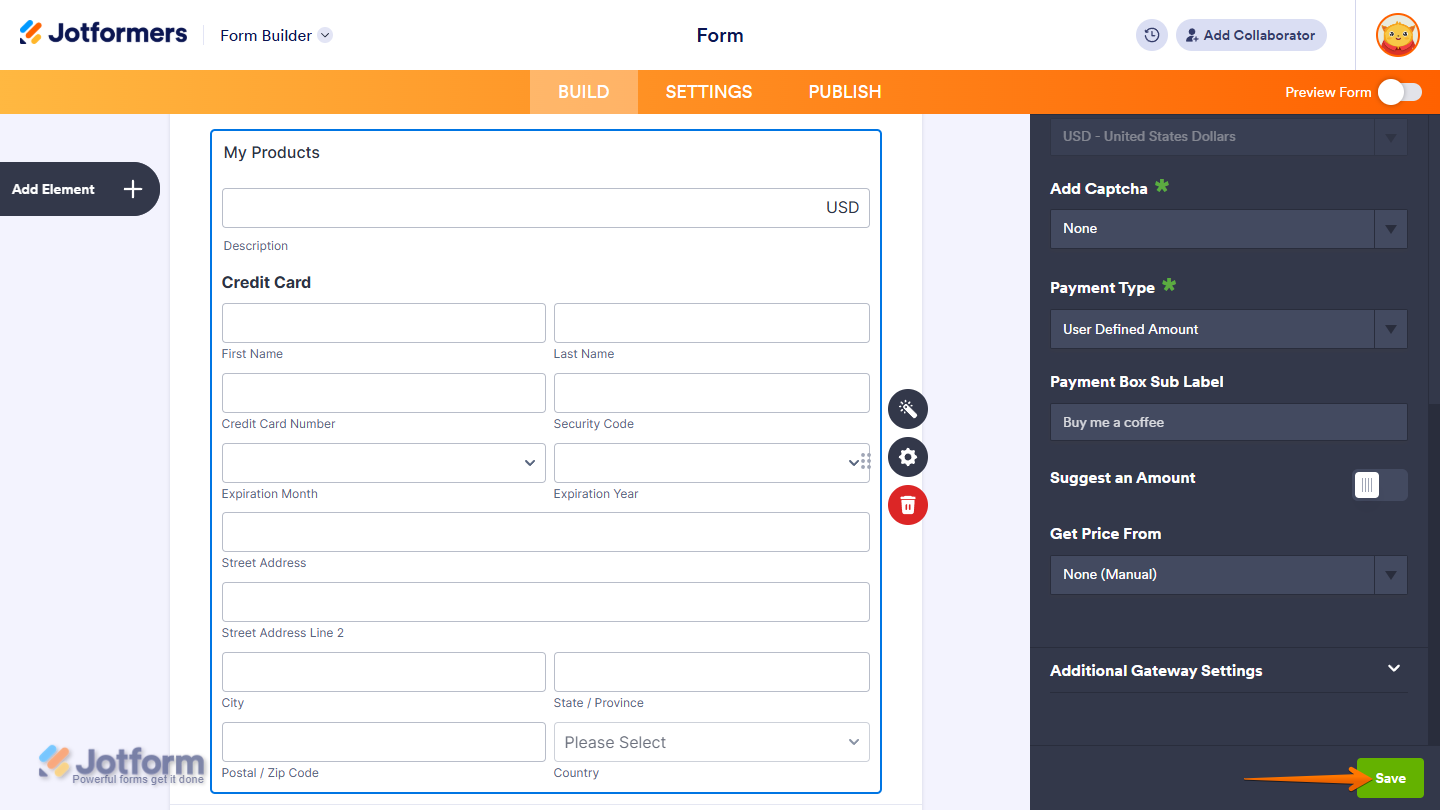Open the payment element gear settings icon
Viewport: 1440px width, 810px height.
[907, 457]
